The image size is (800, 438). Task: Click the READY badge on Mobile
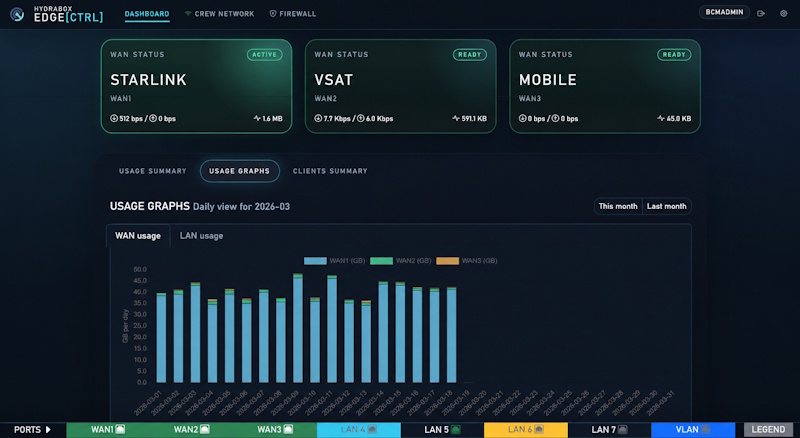[674, 55]
